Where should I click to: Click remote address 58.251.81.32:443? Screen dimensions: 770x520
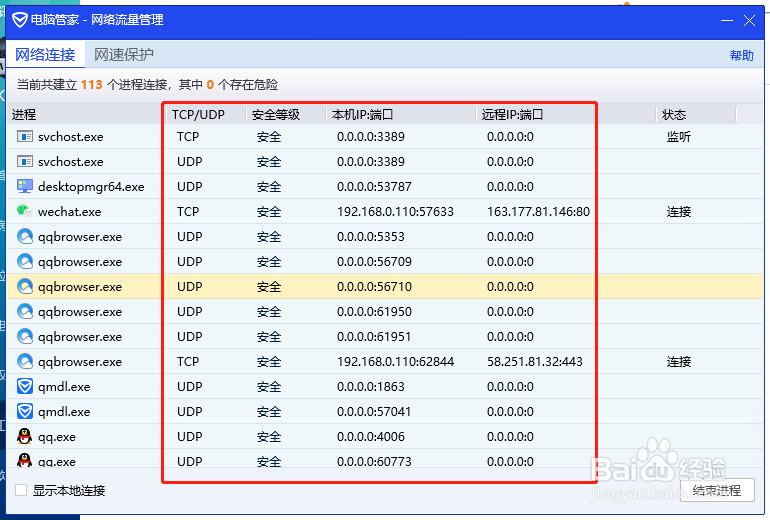(x=535, y=362)
